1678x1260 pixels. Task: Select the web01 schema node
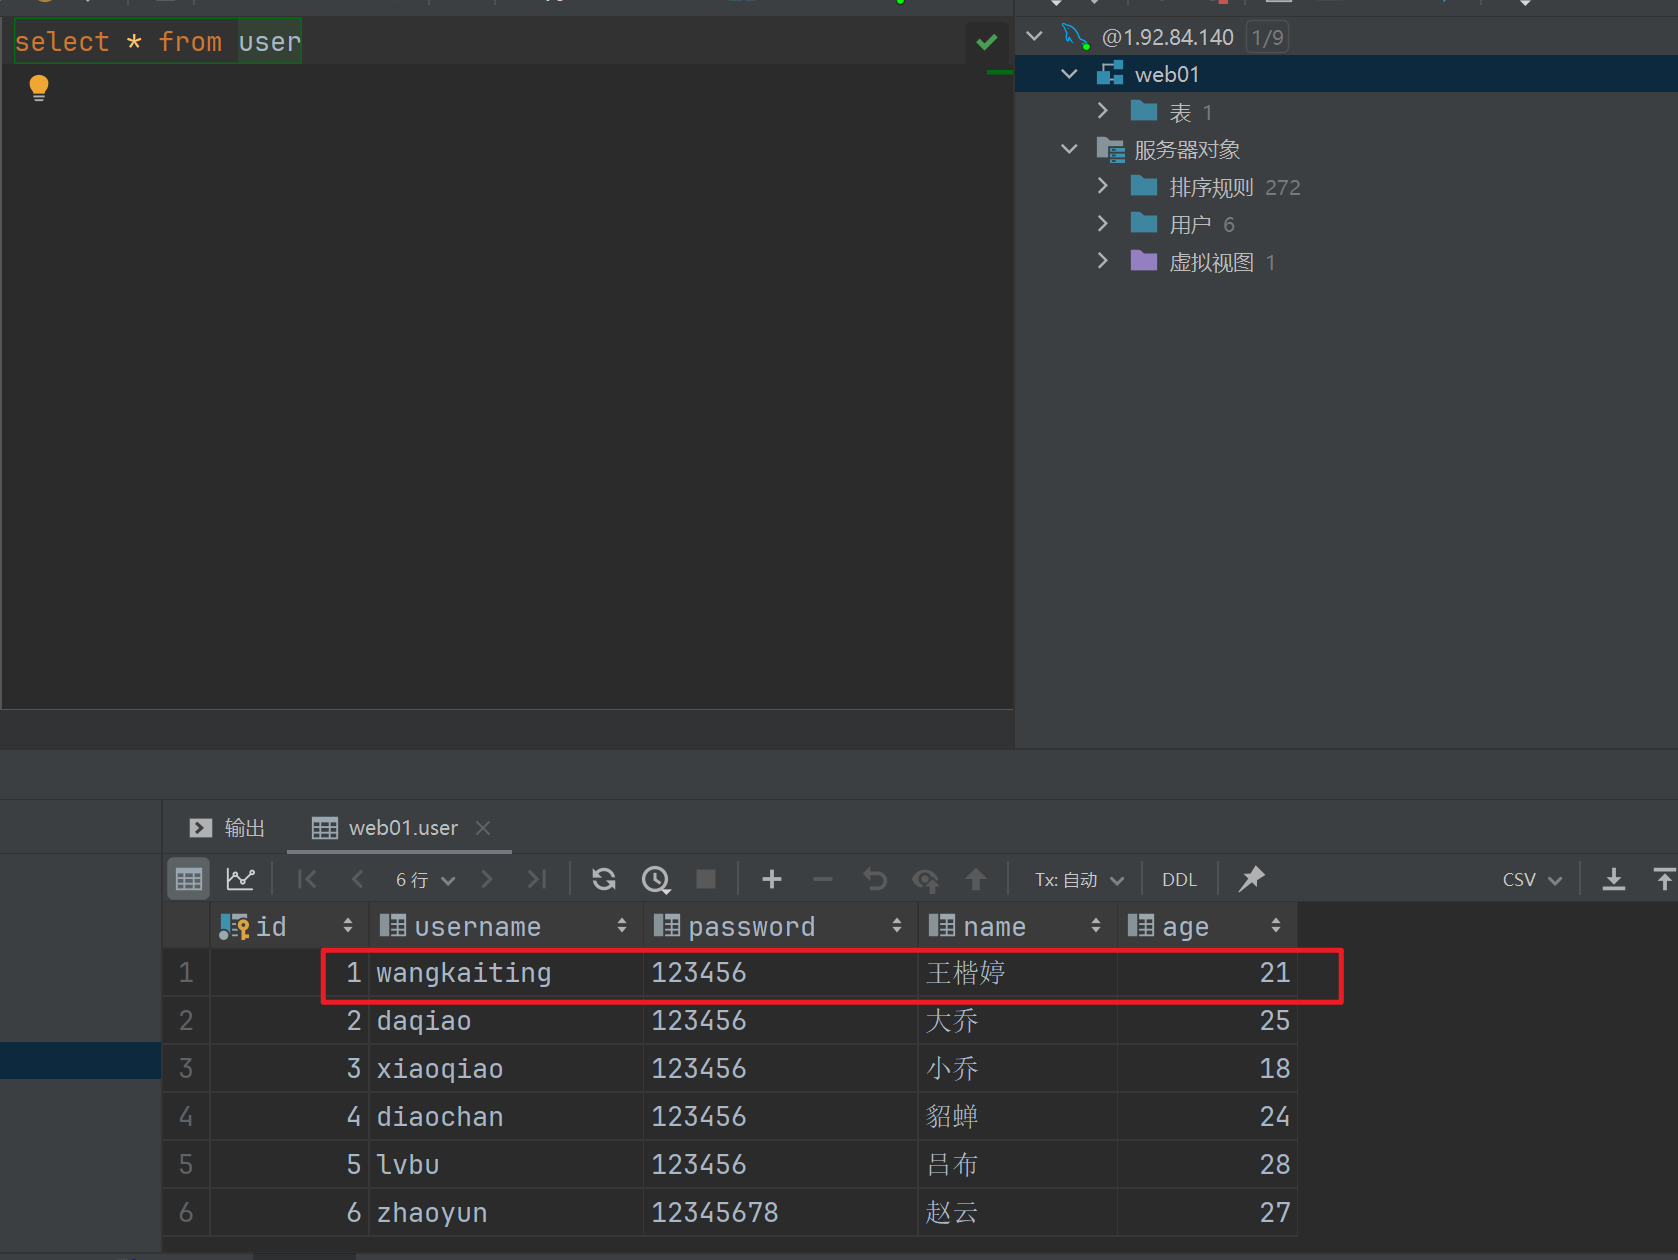(x=1166, y=74)
